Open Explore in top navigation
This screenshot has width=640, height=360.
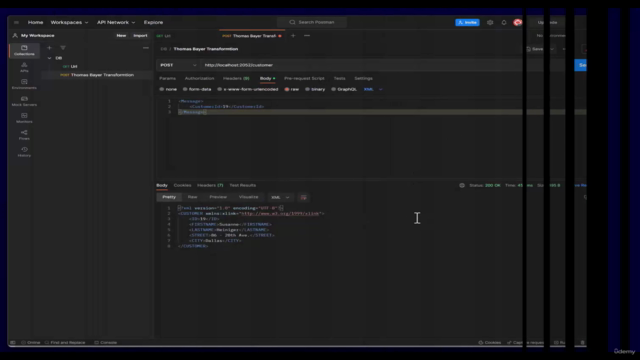coord(153,22)
